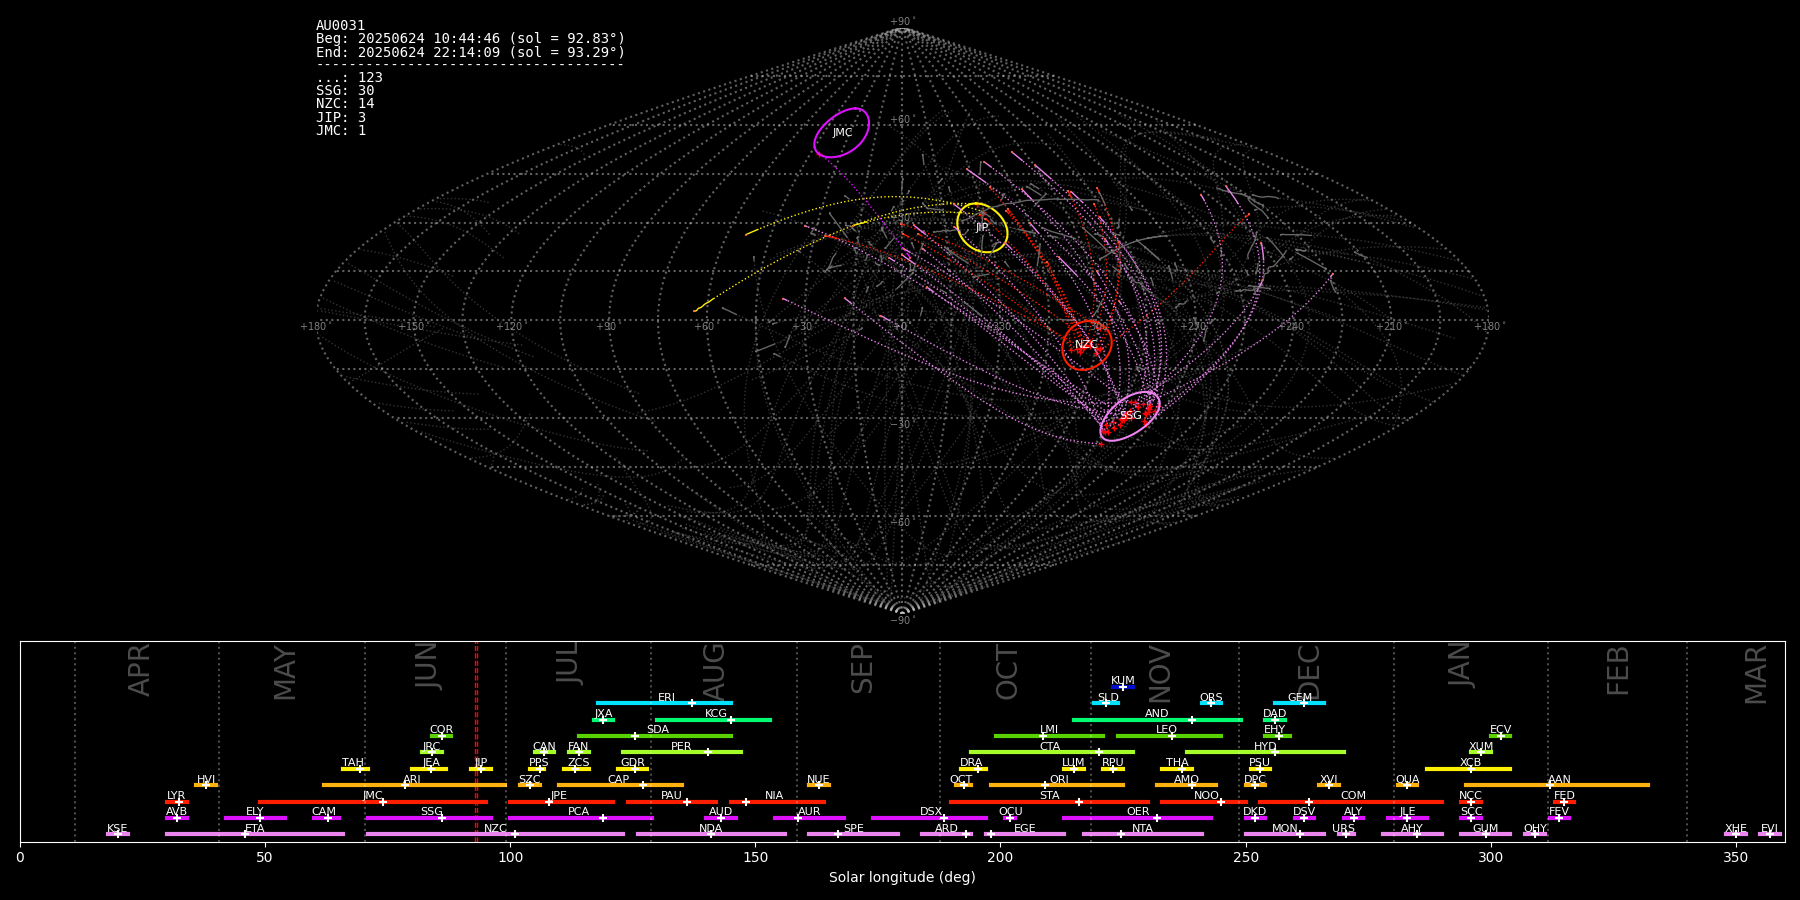This screenshot has width=1800, height=900.
Task: Click the LEO shower label in timeline
Action: (1167, 730)
